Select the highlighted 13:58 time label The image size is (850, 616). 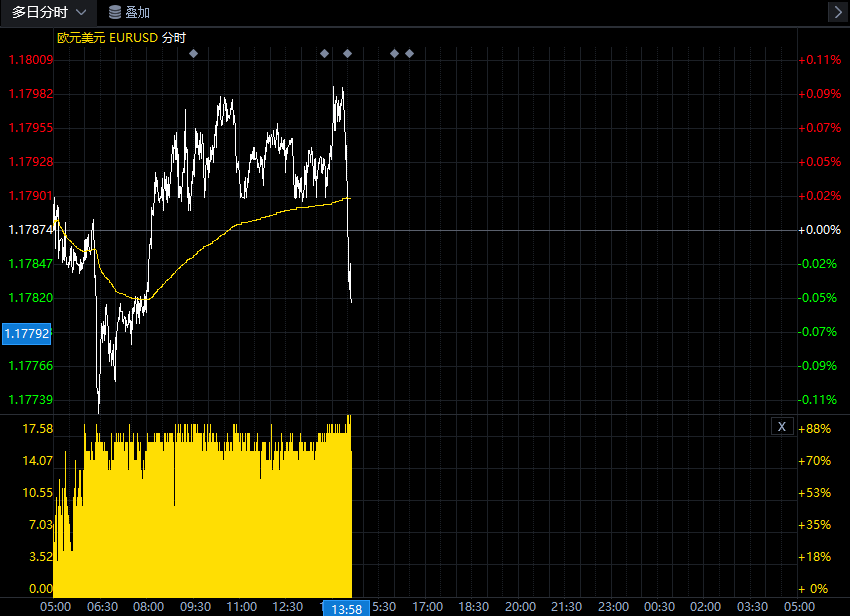tap(346, 608)
